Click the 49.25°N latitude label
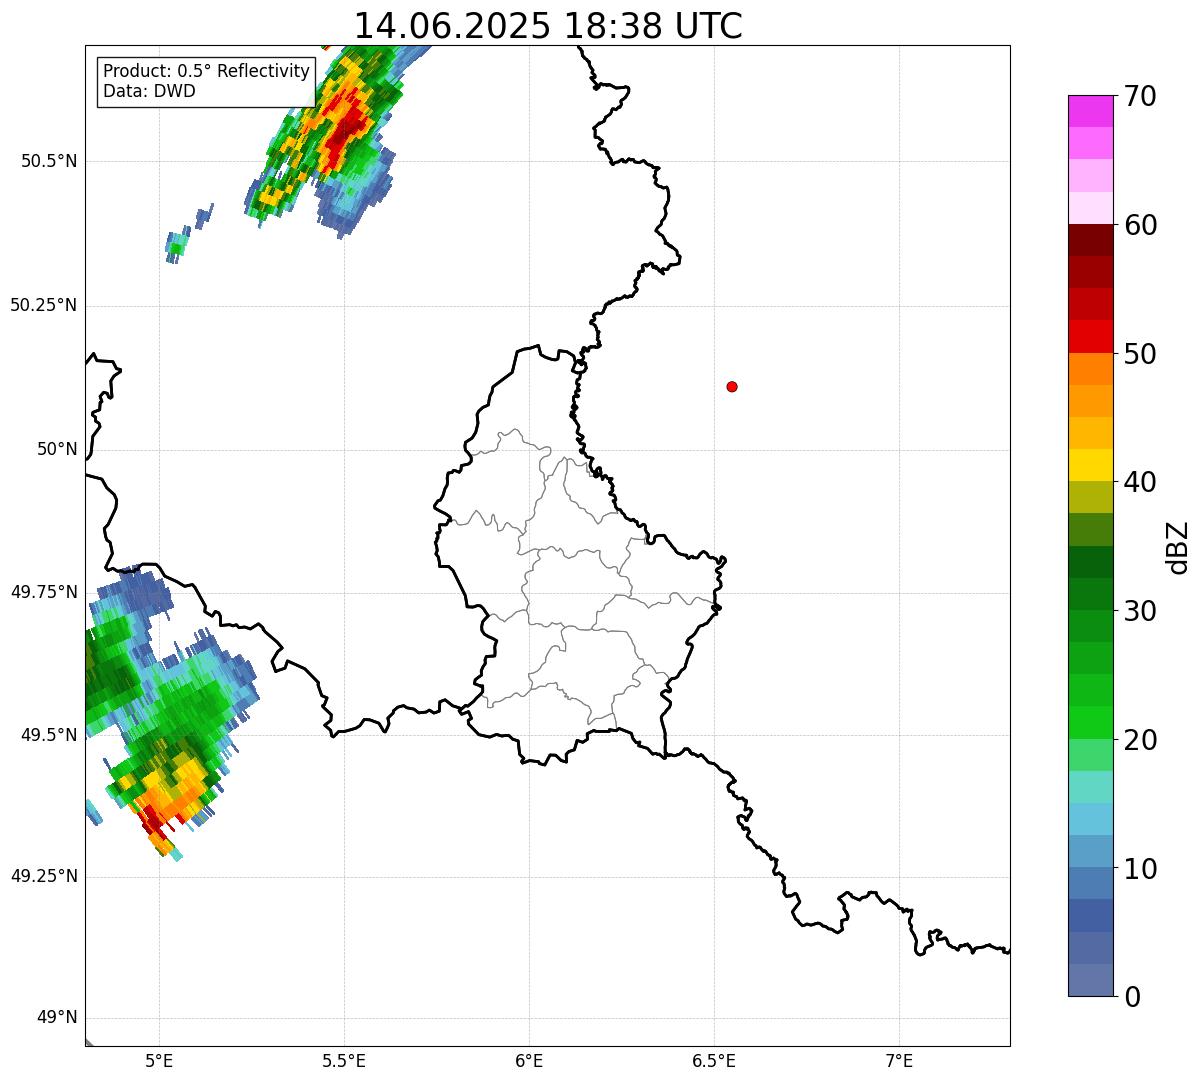This screenshot has height=1081, width=1202. (43, 877)
